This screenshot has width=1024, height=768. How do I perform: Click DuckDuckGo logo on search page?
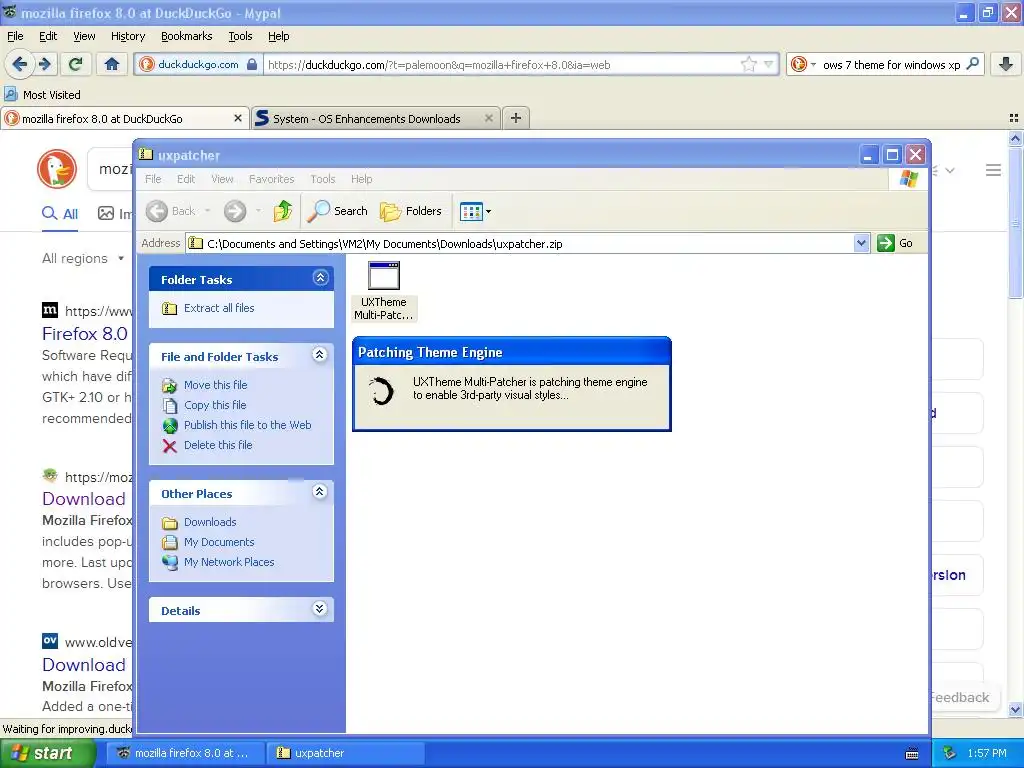pos(57,169)
